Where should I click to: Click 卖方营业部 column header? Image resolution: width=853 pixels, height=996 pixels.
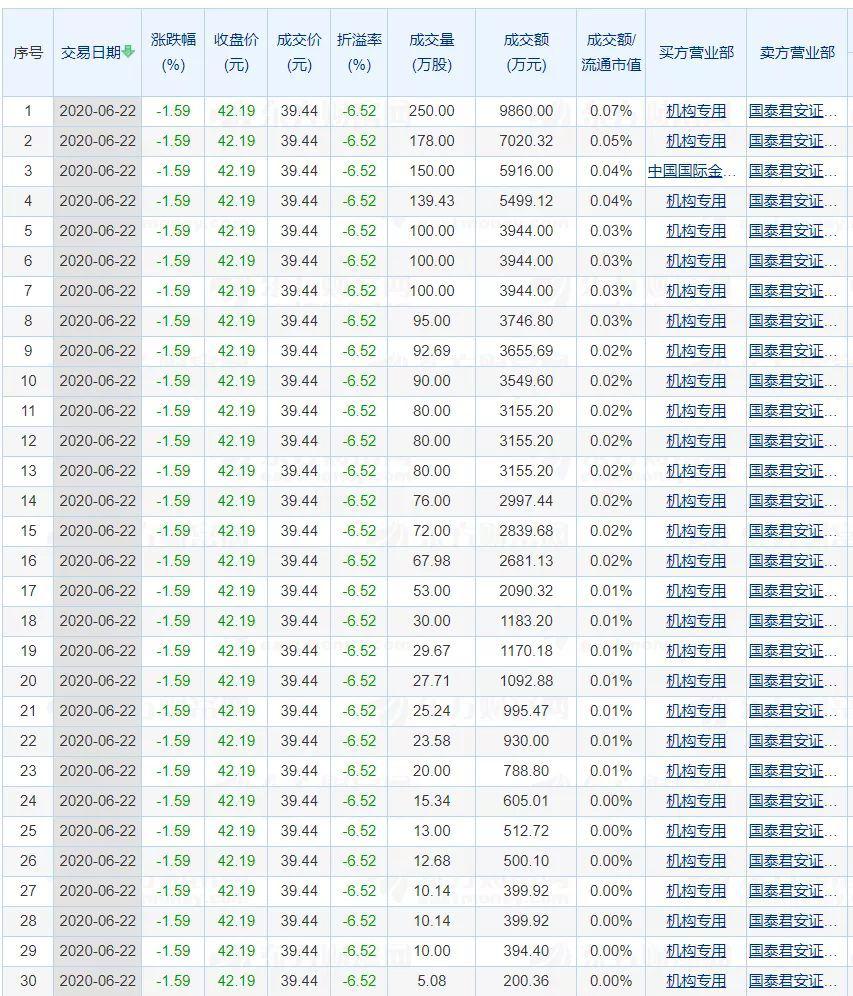[797, 53]
